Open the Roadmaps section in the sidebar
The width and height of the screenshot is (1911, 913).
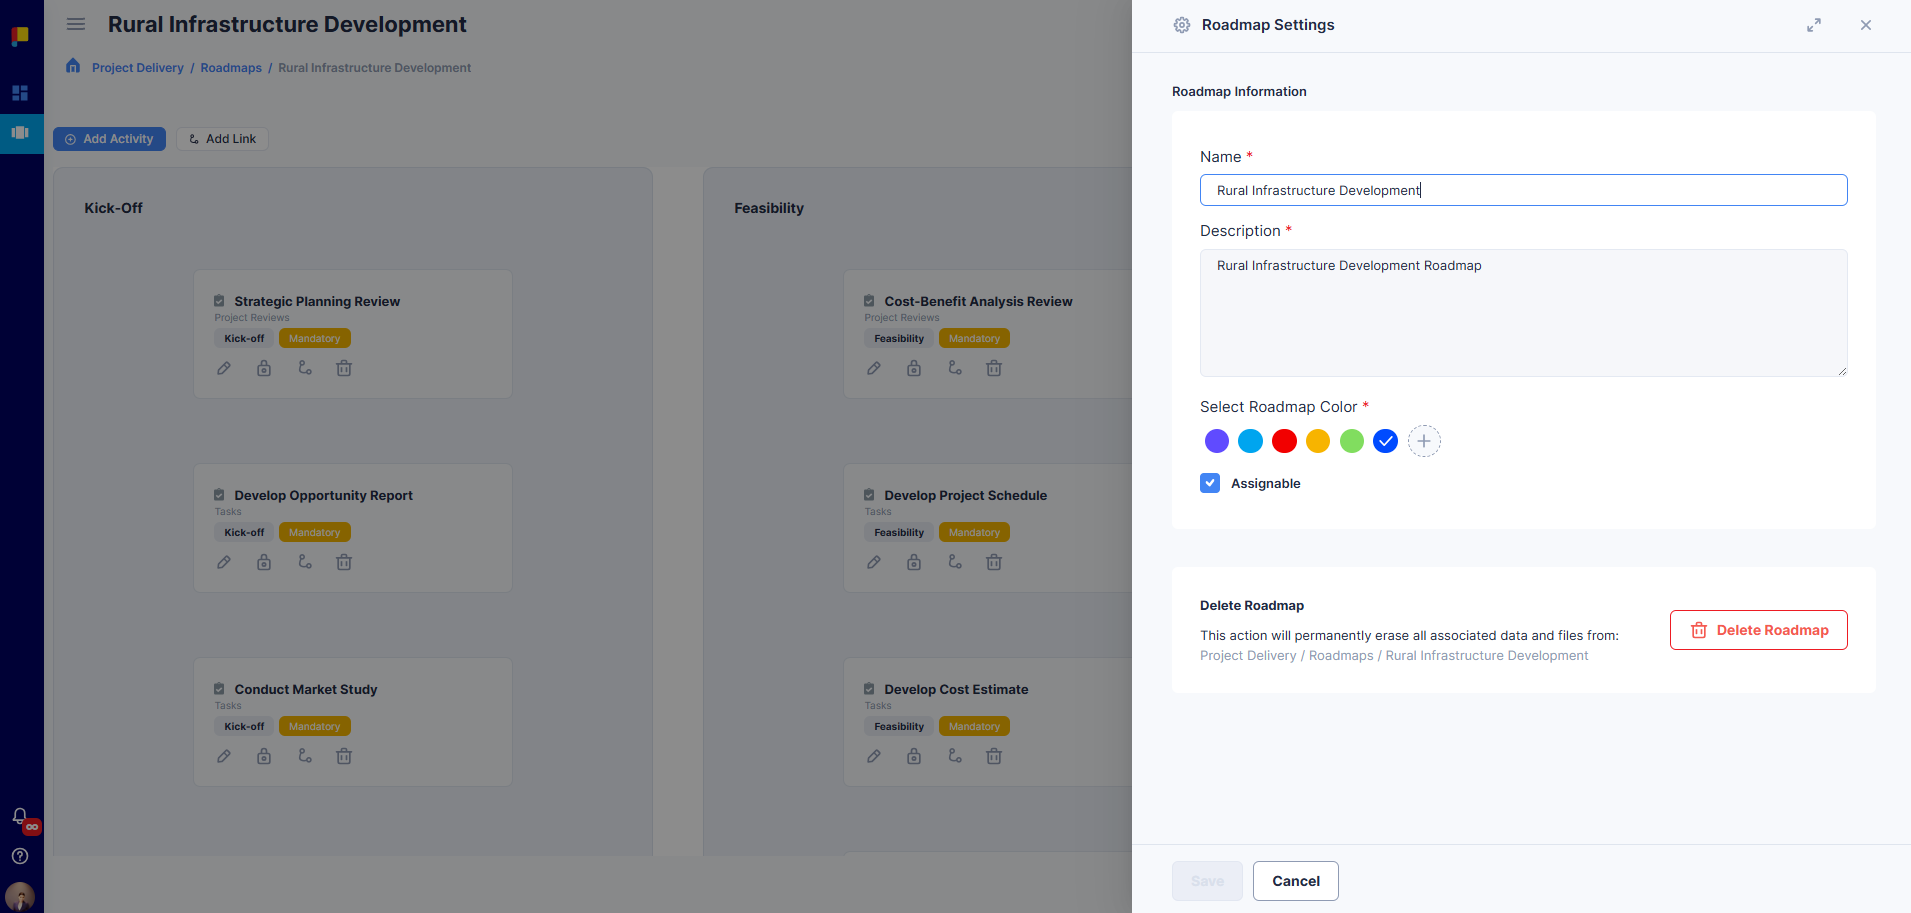(21, 133)
